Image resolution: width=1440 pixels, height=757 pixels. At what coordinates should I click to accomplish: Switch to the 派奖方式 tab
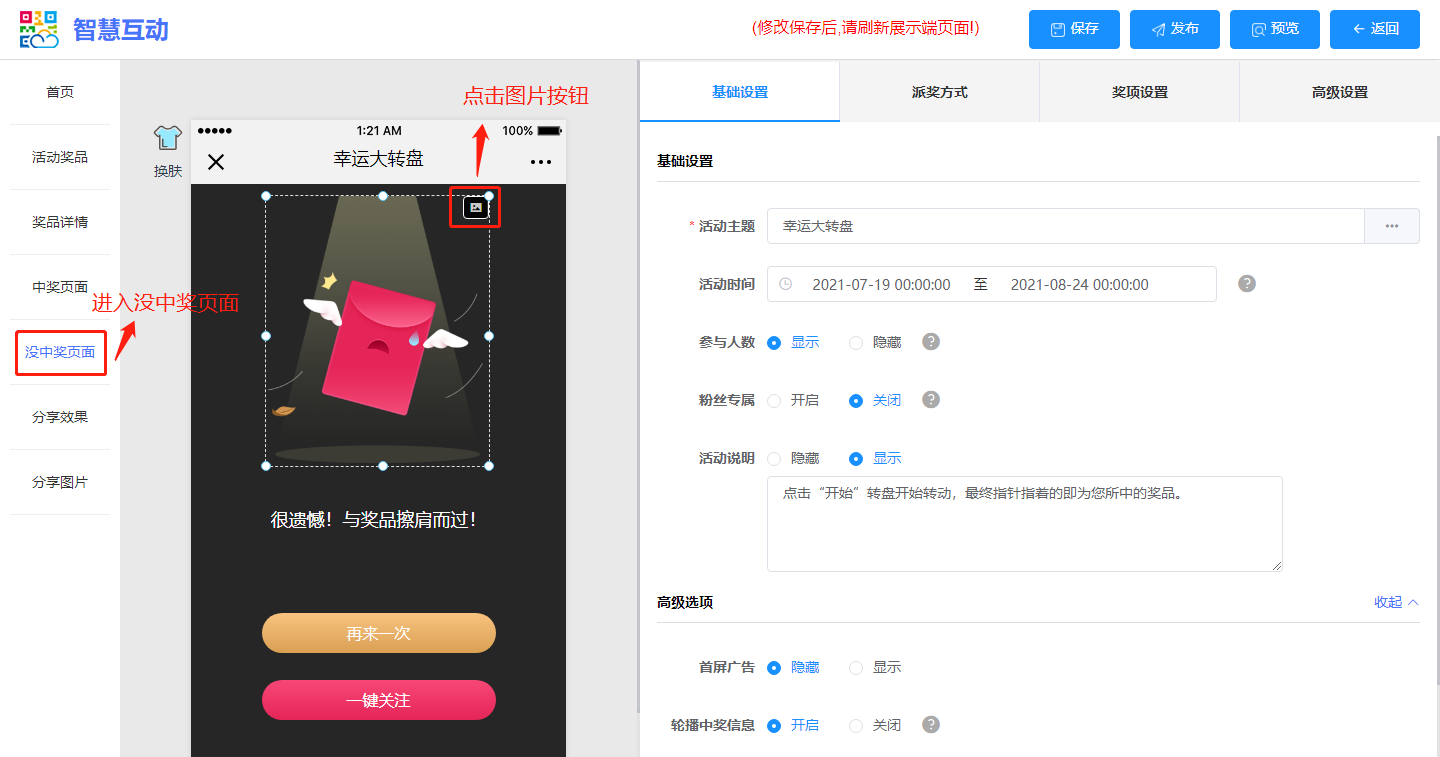(x=939, y=92)
